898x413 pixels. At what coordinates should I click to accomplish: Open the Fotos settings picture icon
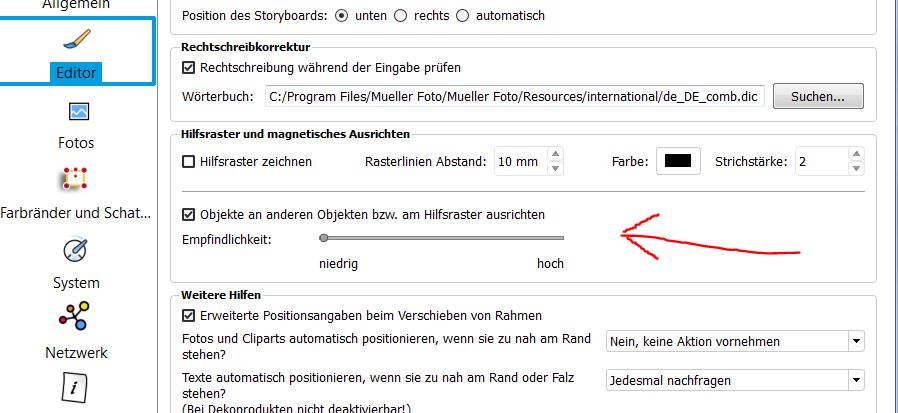click(x=77, y=111)
